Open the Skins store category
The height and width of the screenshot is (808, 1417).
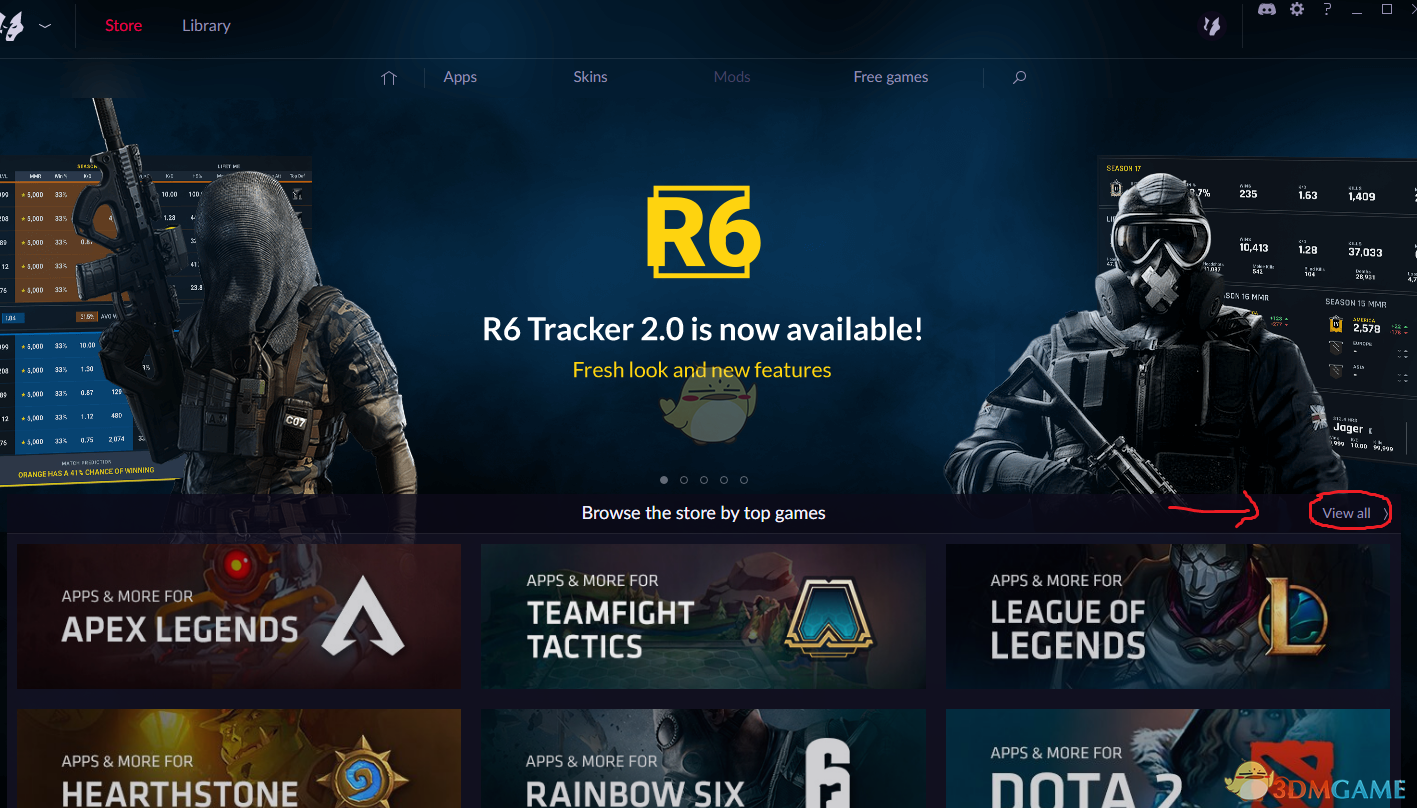tap(590, 77)
